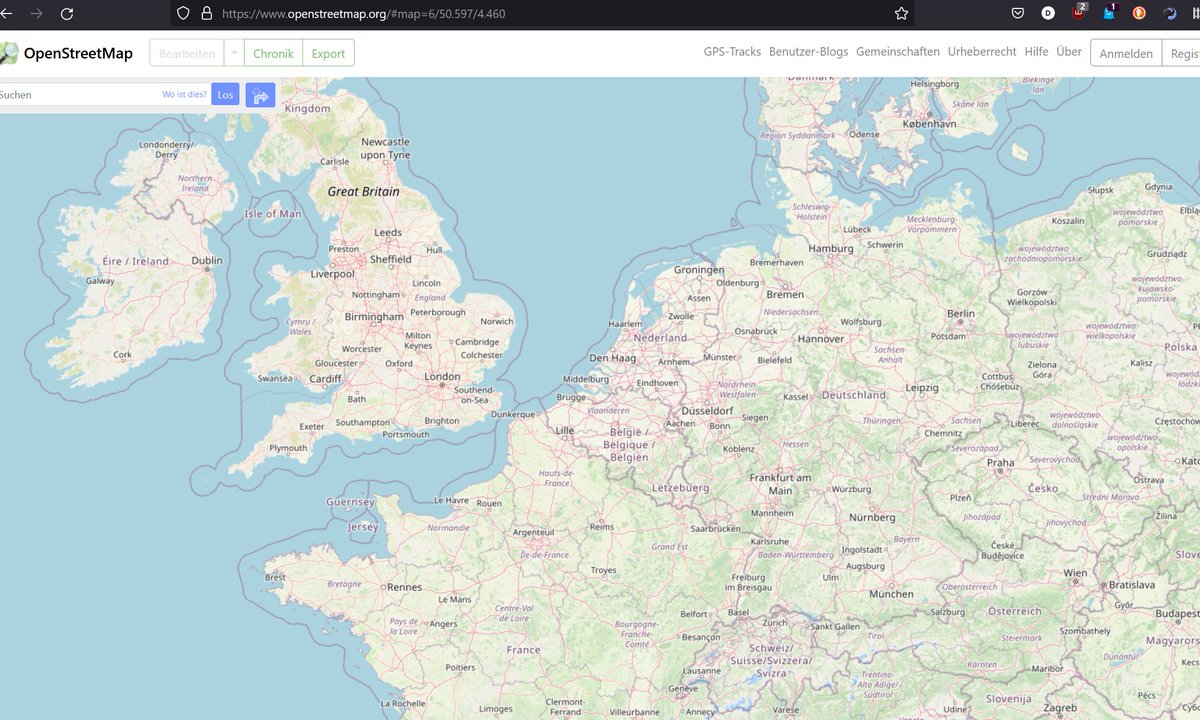Viewport: 1200px width, 720px height.
Task: Open the blue ghost extension icon with badge
Action: (x=1109, y=13)
